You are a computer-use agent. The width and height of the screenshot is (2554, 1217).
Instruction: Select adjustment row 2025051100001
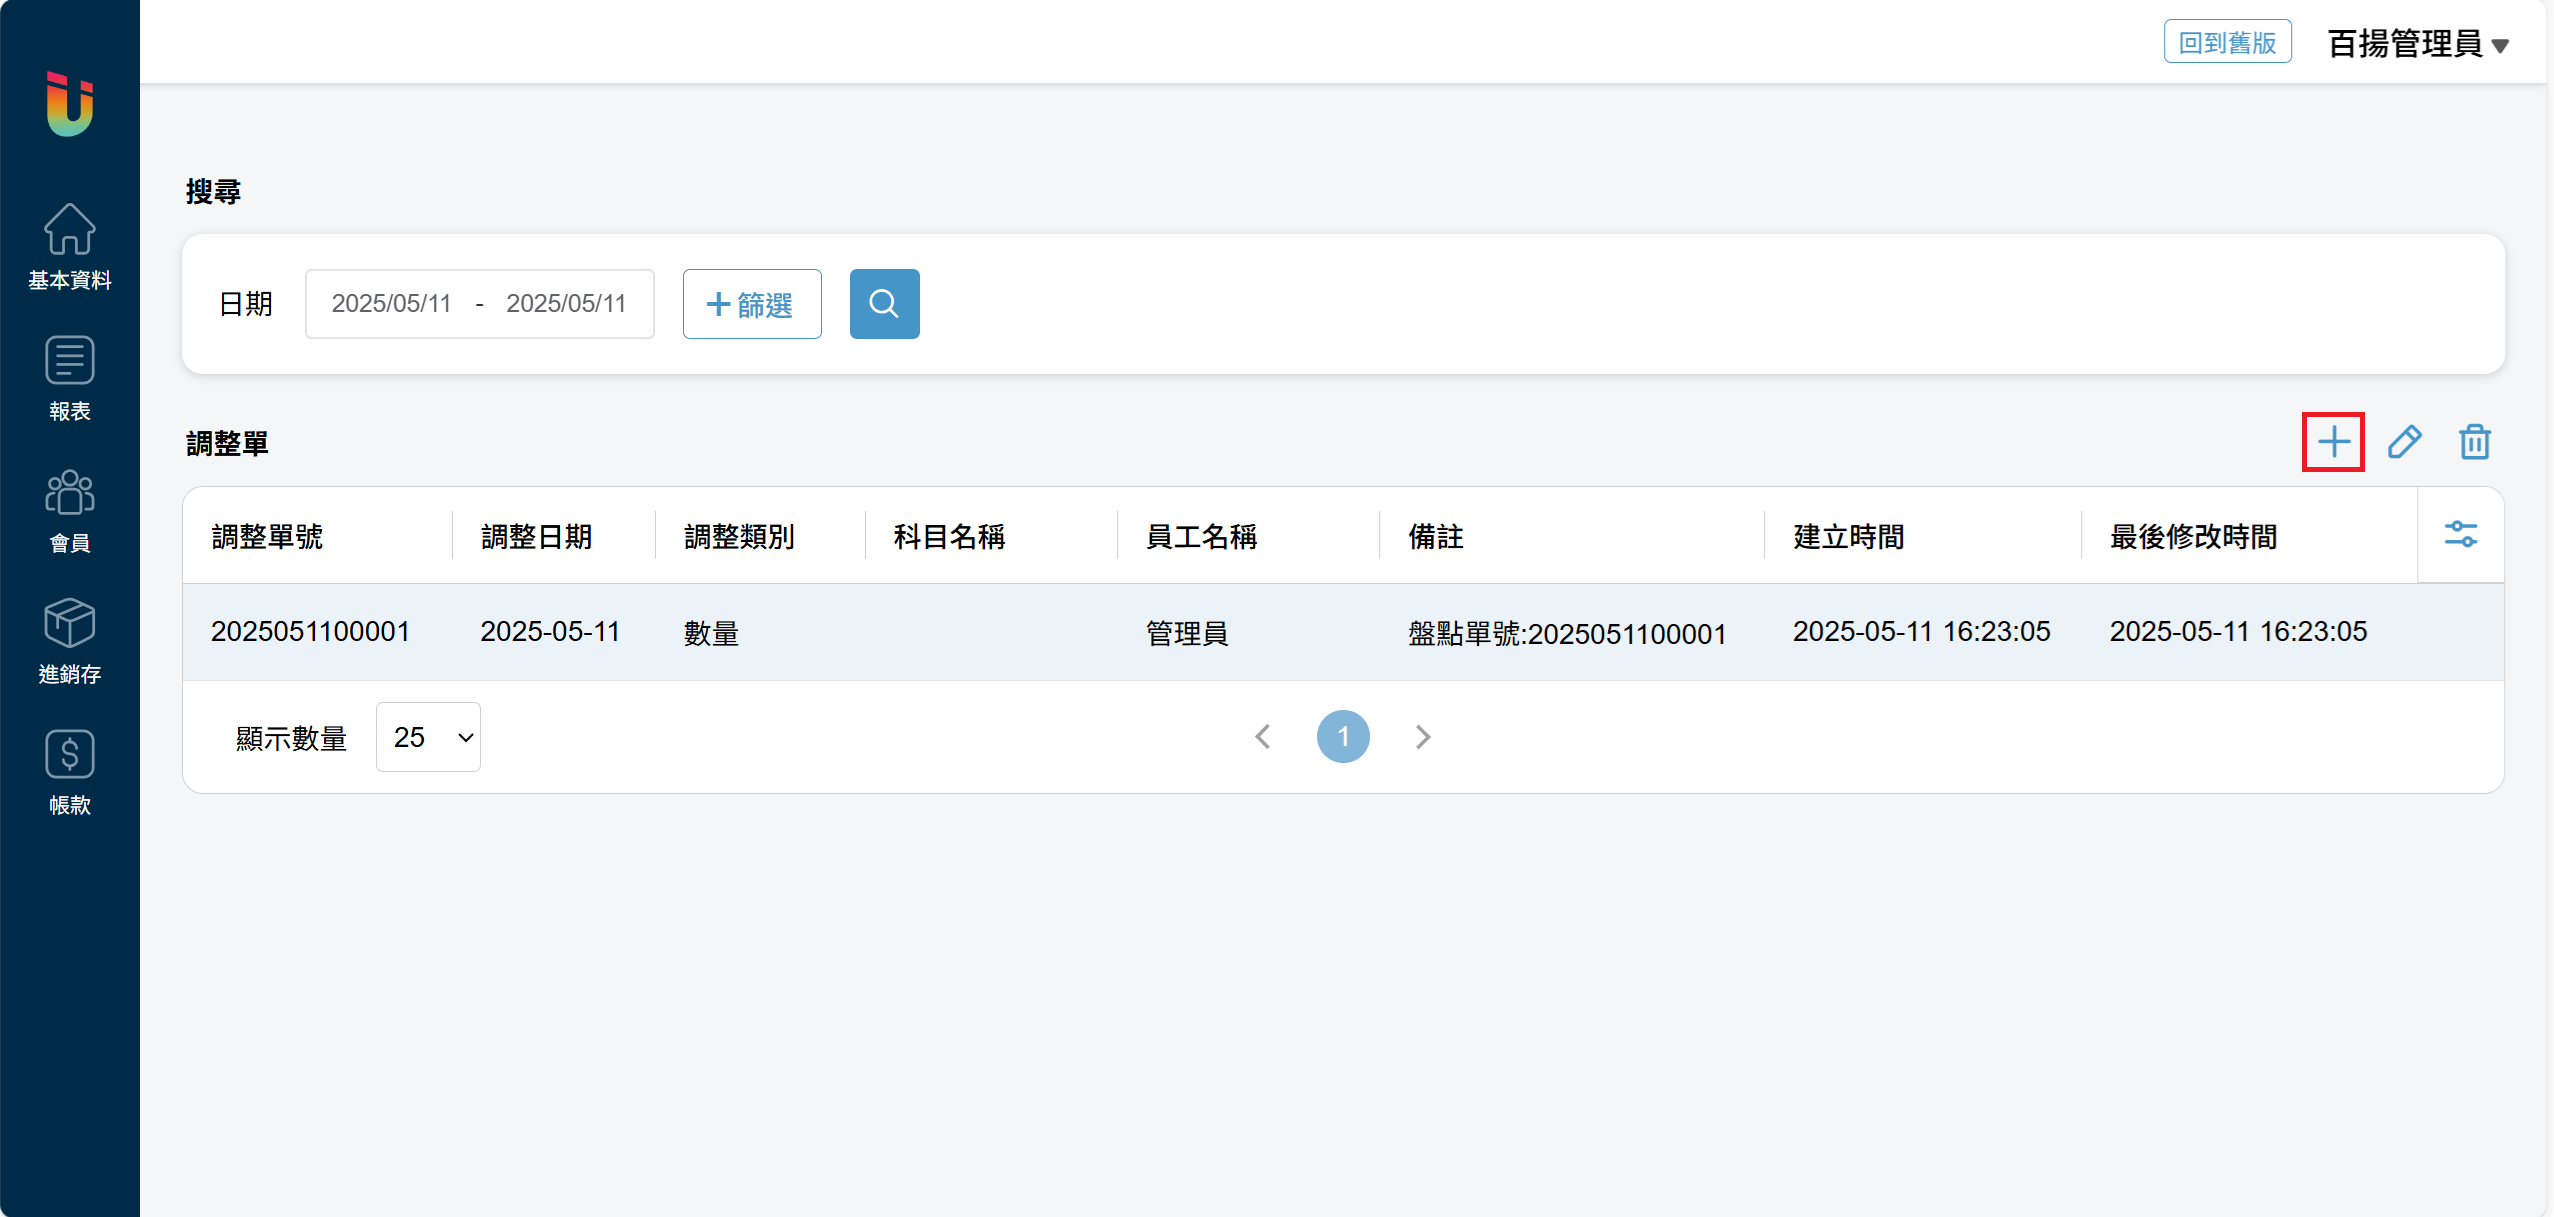coord(310,632)
